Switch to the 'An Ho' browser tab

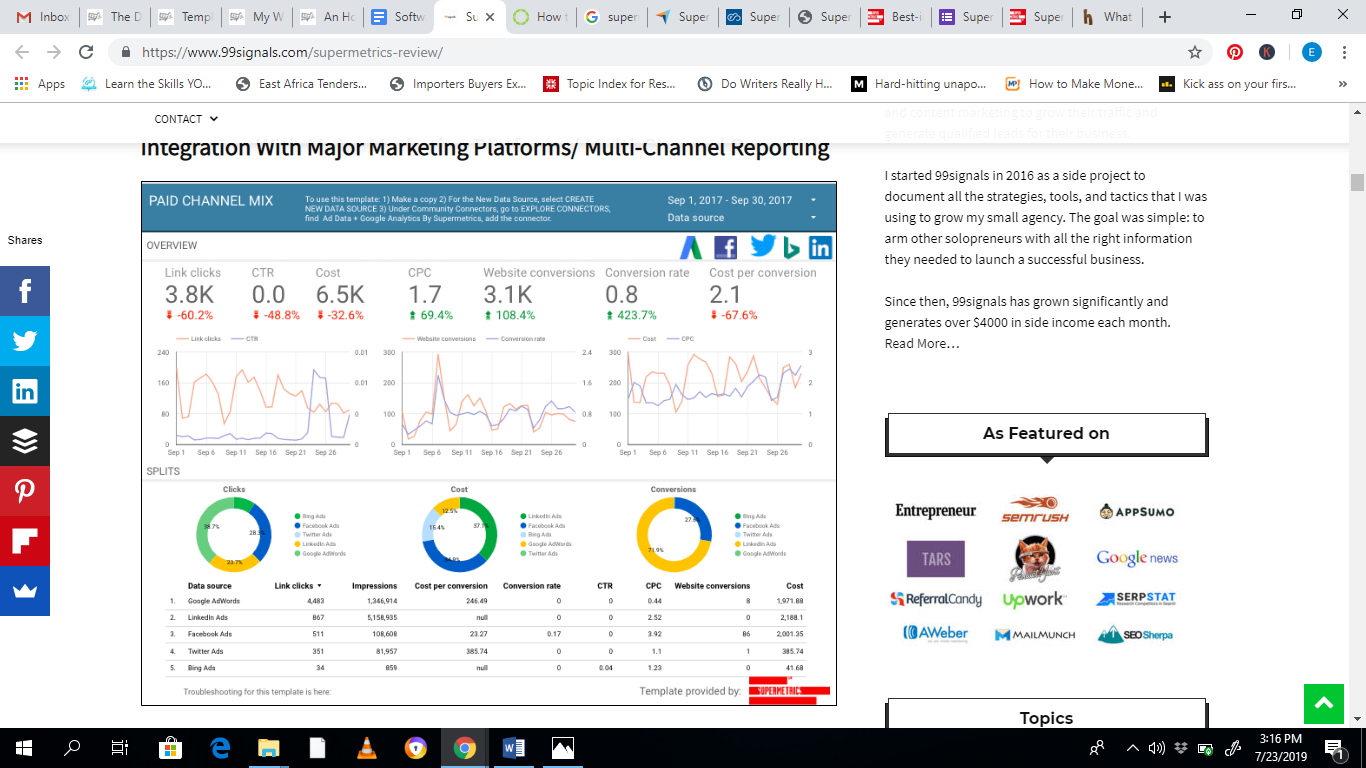tap(325, 17)
